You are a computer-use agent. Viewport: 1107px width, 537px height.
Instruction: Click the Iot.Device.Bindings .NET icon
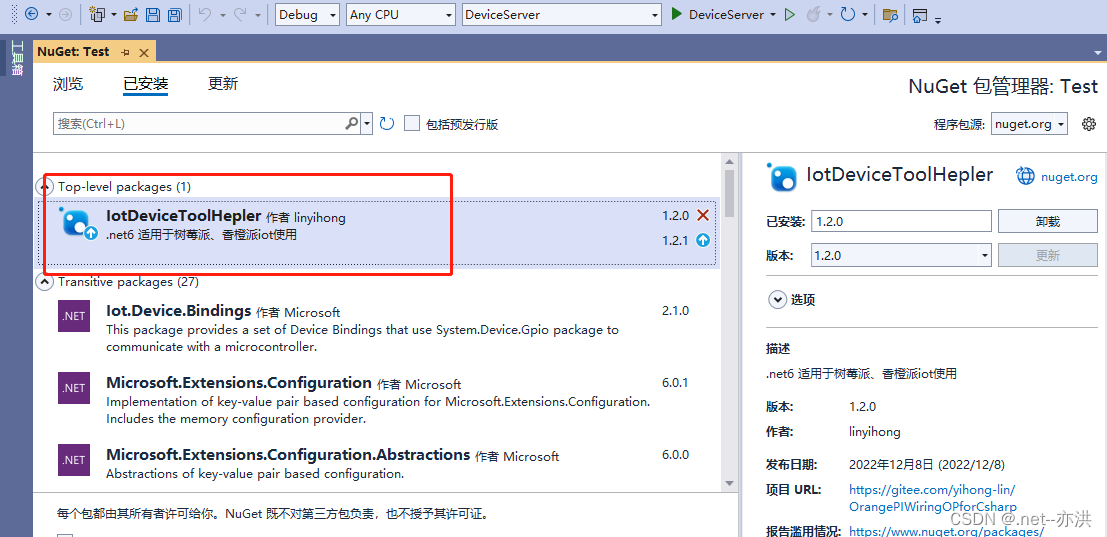(74, 316)
